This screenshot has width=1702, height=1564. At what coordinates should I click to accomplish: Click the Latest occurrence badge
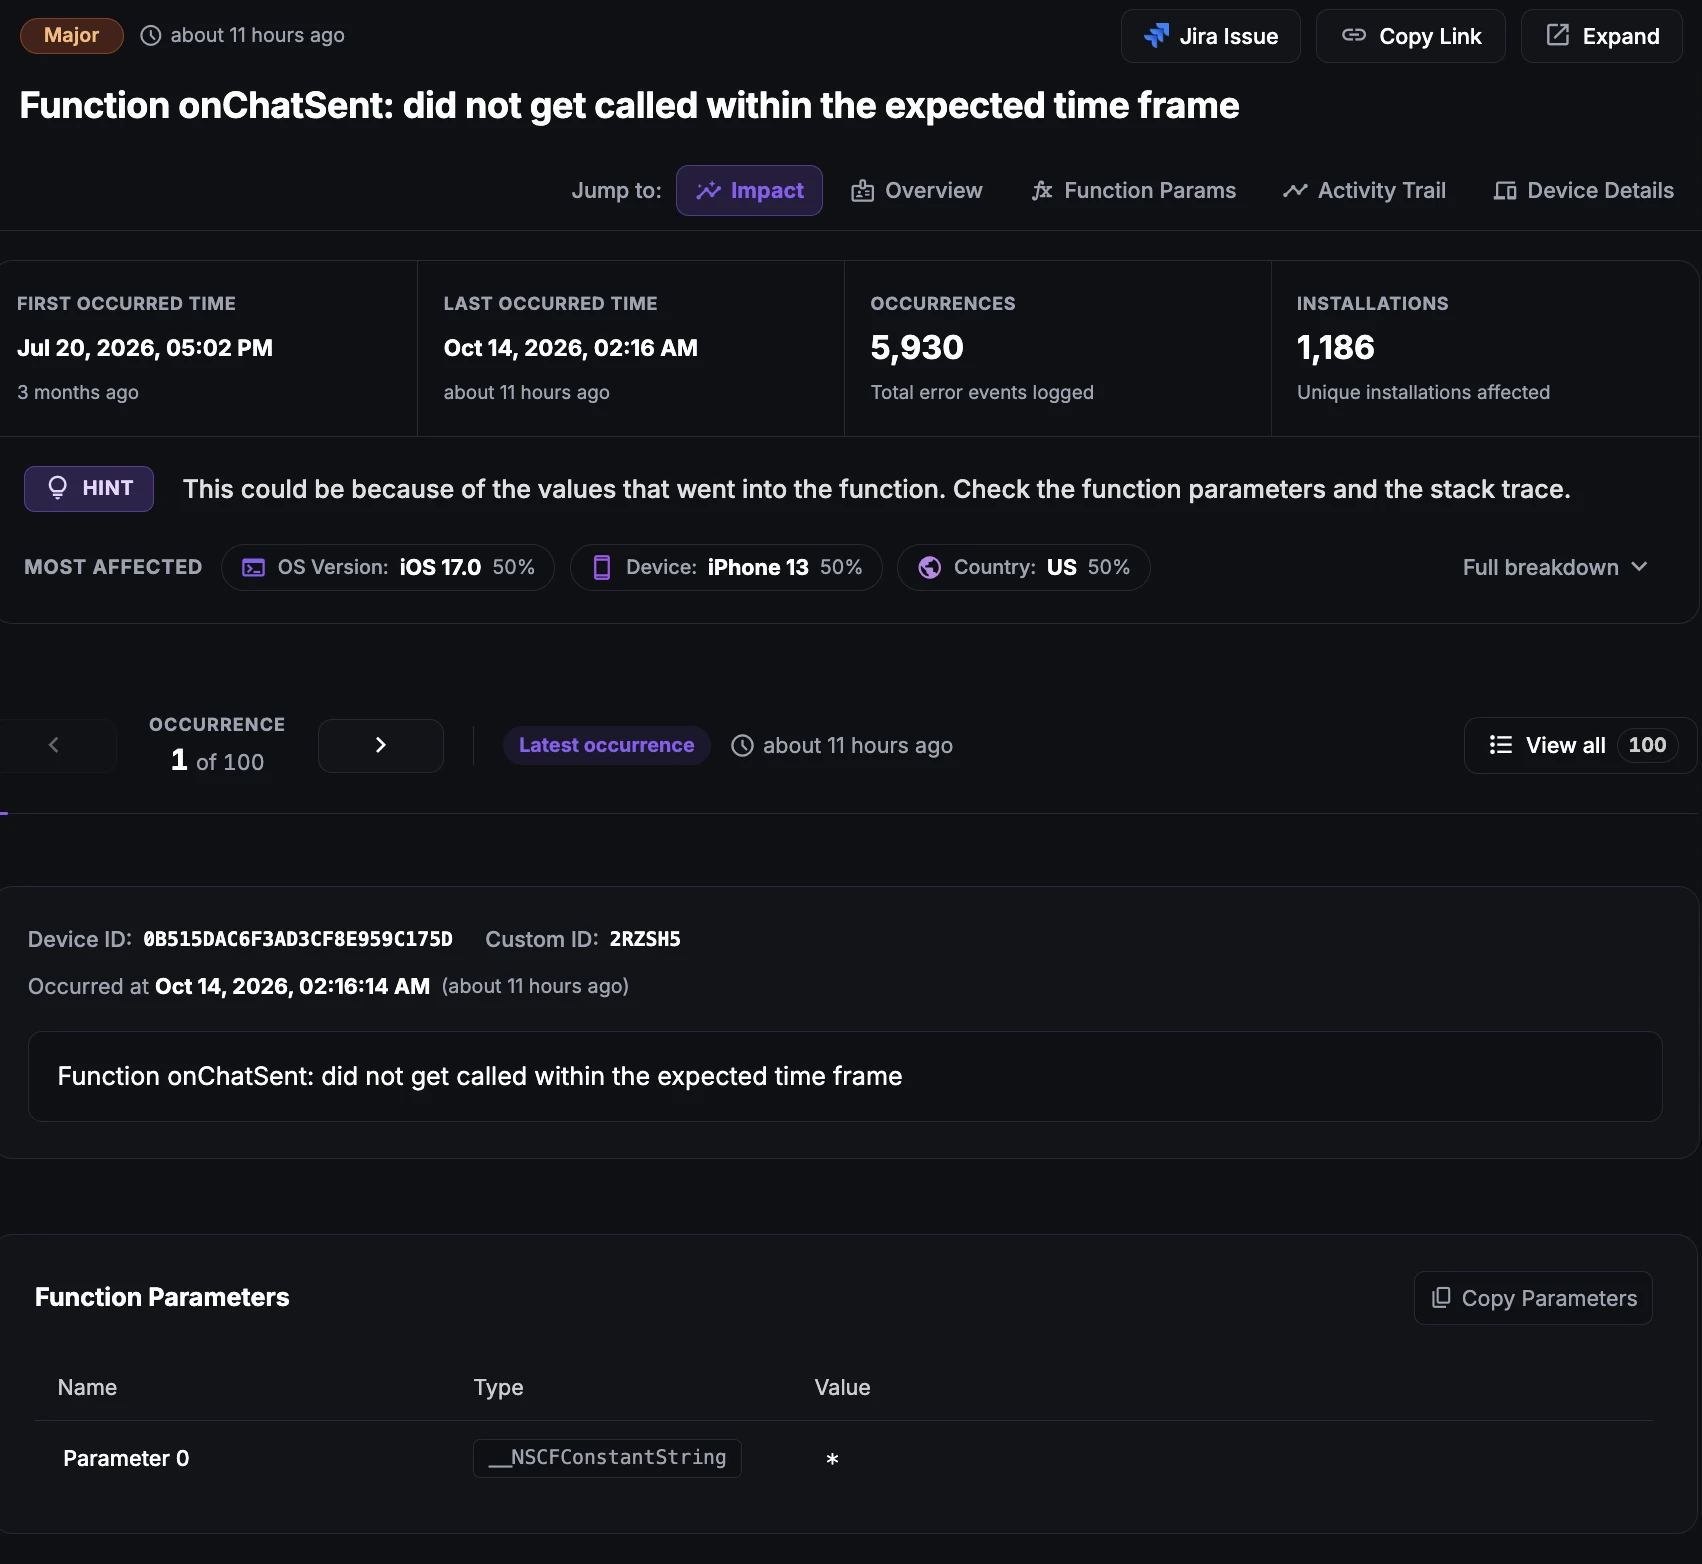click(x=606, y=745)
